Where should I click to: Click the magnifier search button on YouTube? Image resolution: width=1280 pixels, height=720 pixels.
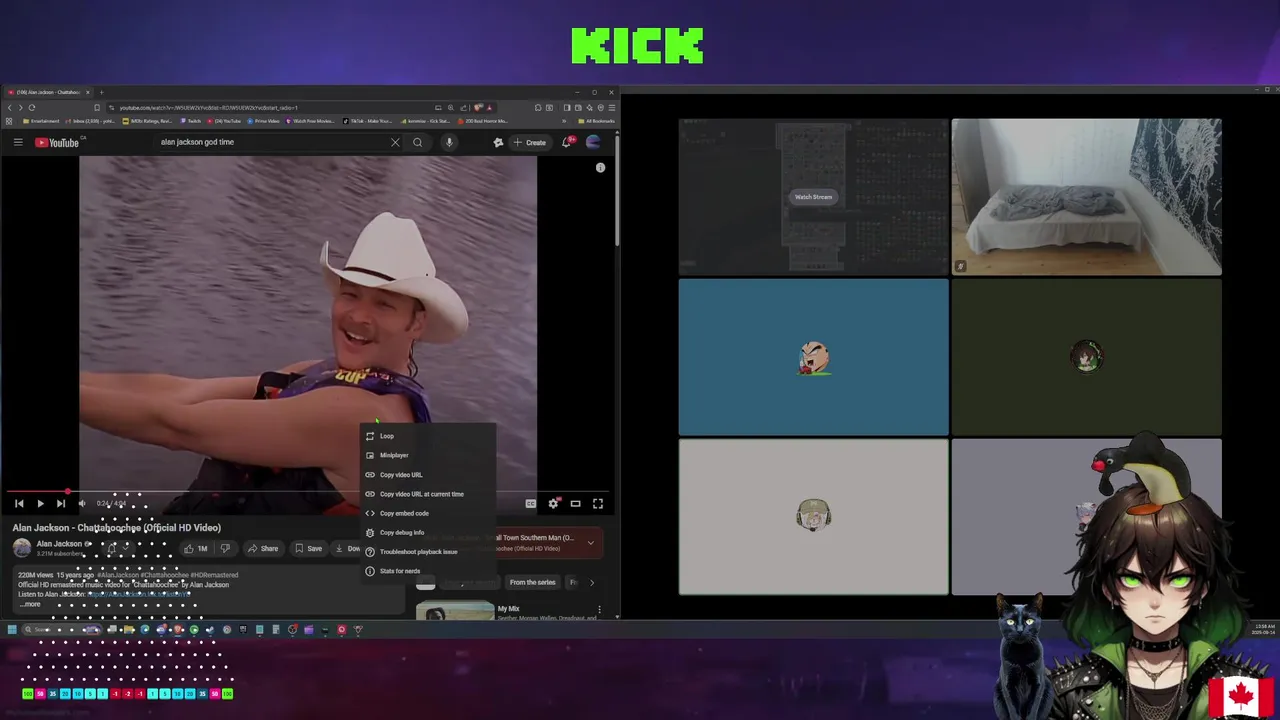pos(418,142)
